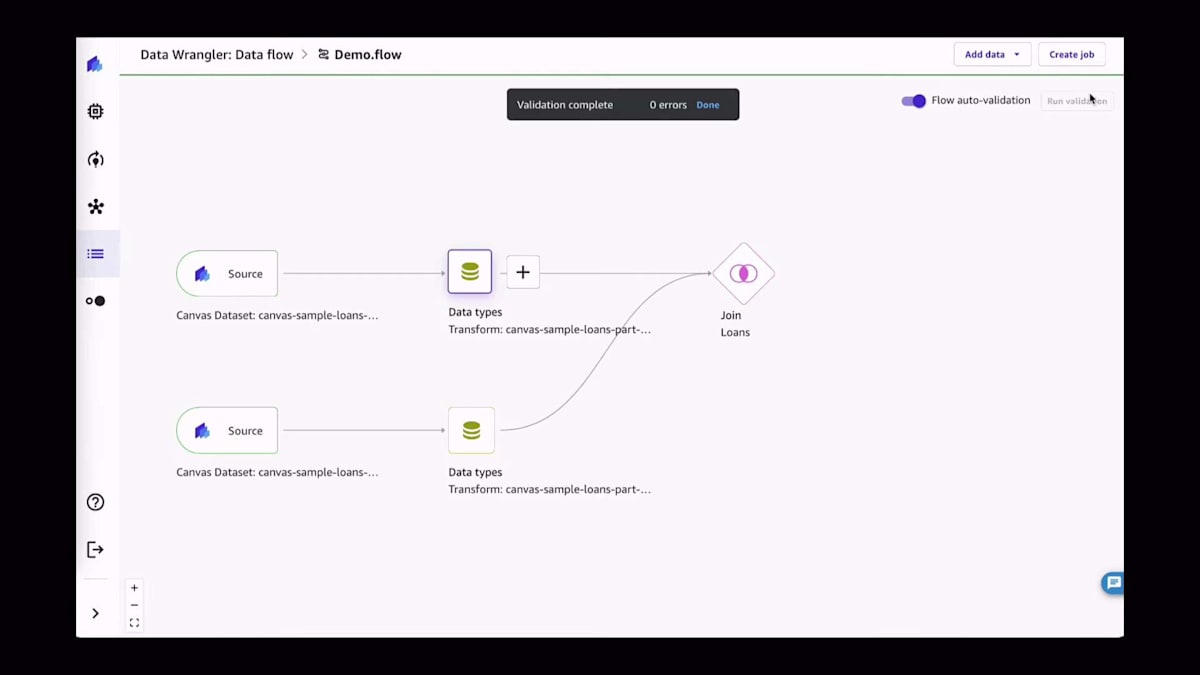
Task: Fit the flow to screen
Action: [x=134, y=623]
